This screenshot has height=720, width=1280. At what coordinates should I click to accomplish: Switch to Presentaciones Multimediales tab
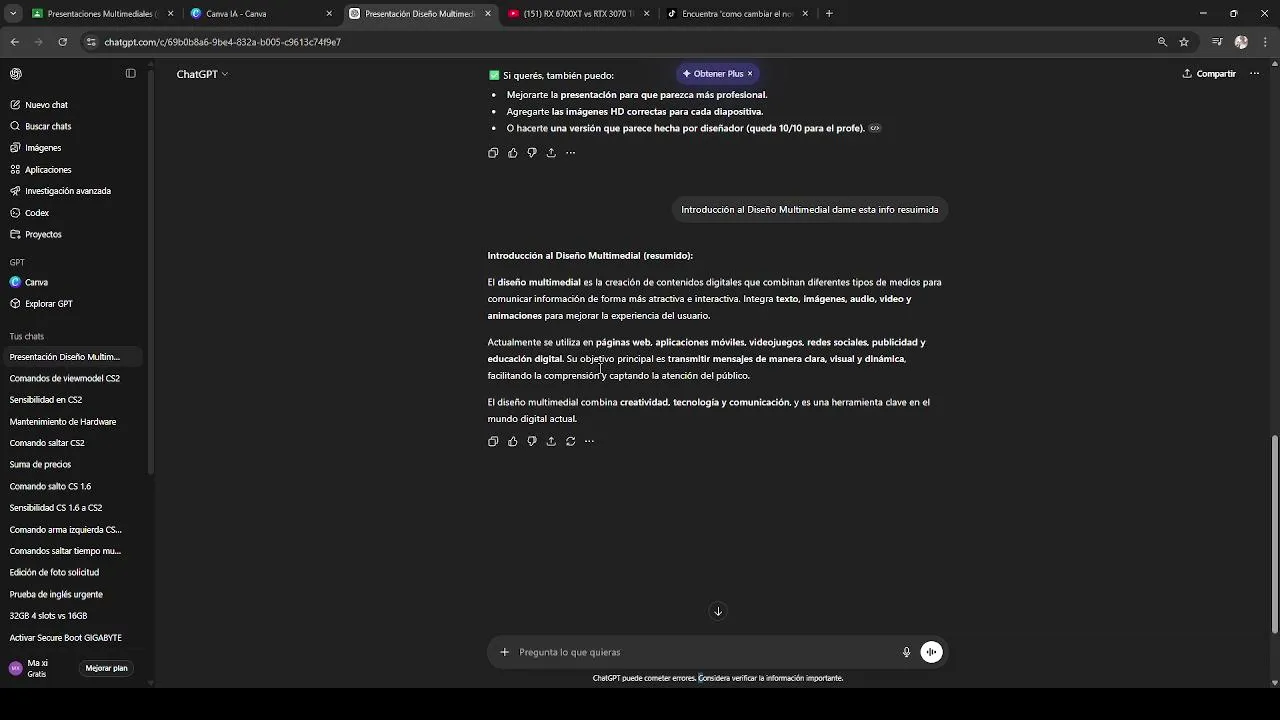click(x=103, y=14)
